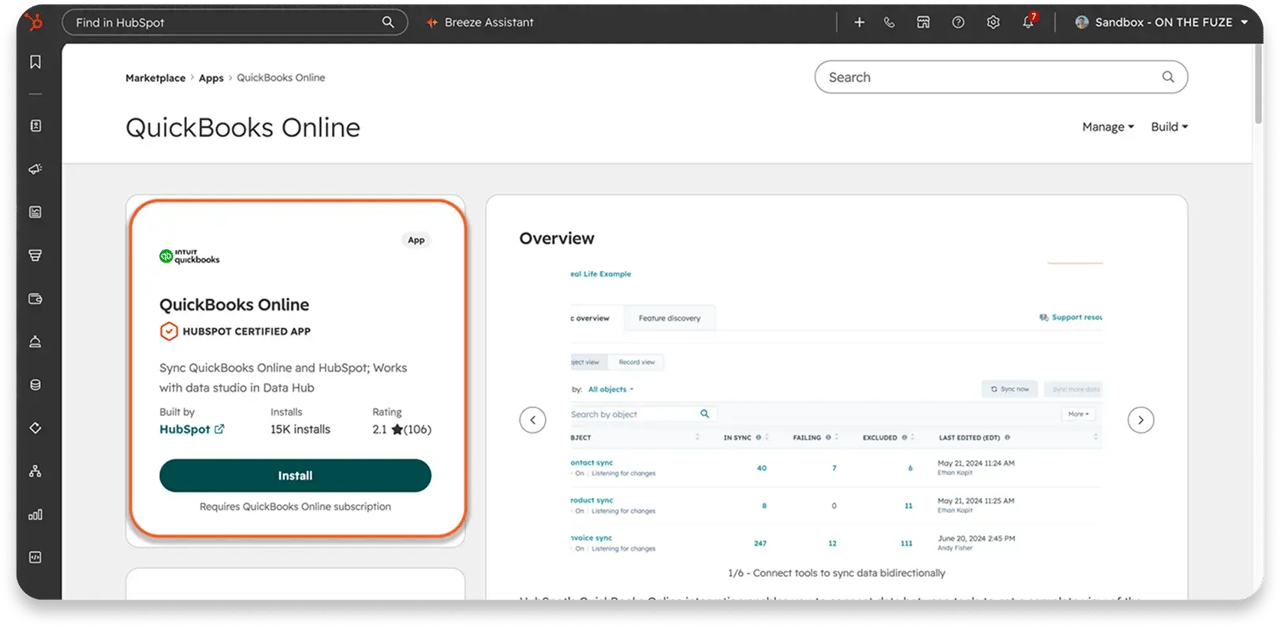The image size is (1280, 628).
Task: Click Requires QuickBooks Online subscription text
Action: point(295,507)
